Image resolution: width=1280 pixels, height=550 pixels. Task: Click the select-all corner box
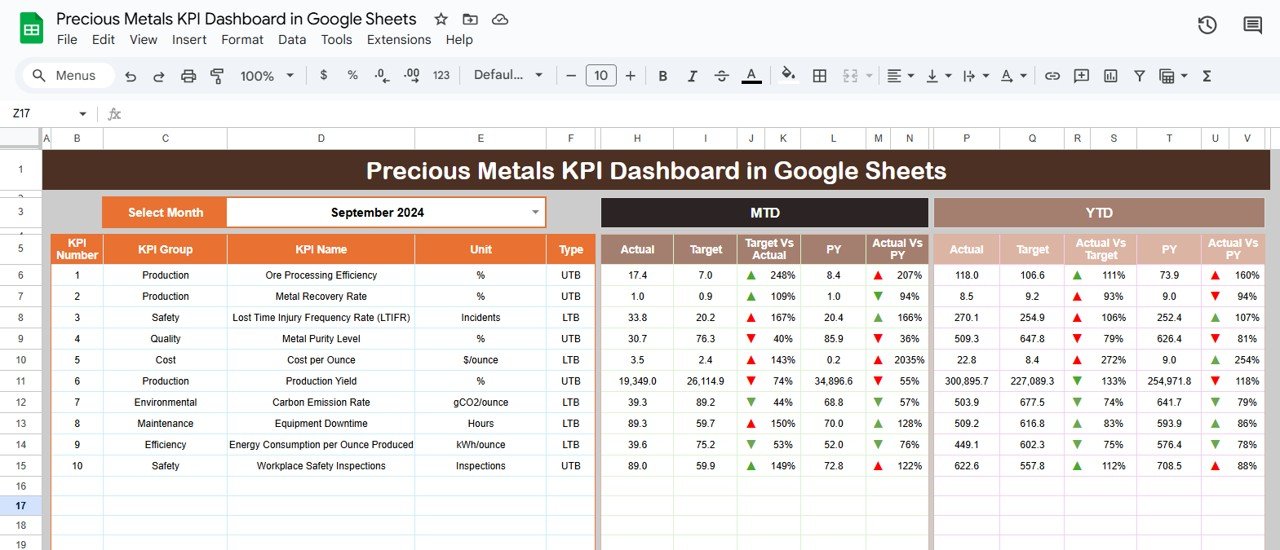[x=20, y=139]
